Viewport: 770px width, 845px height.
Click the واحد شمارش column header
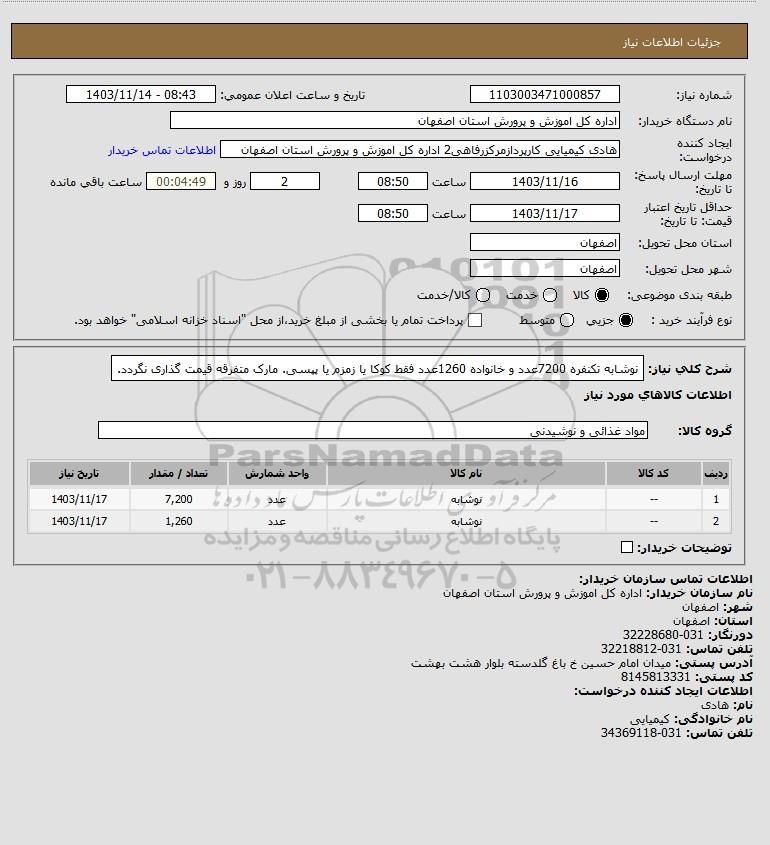click(x=277, y=473)
